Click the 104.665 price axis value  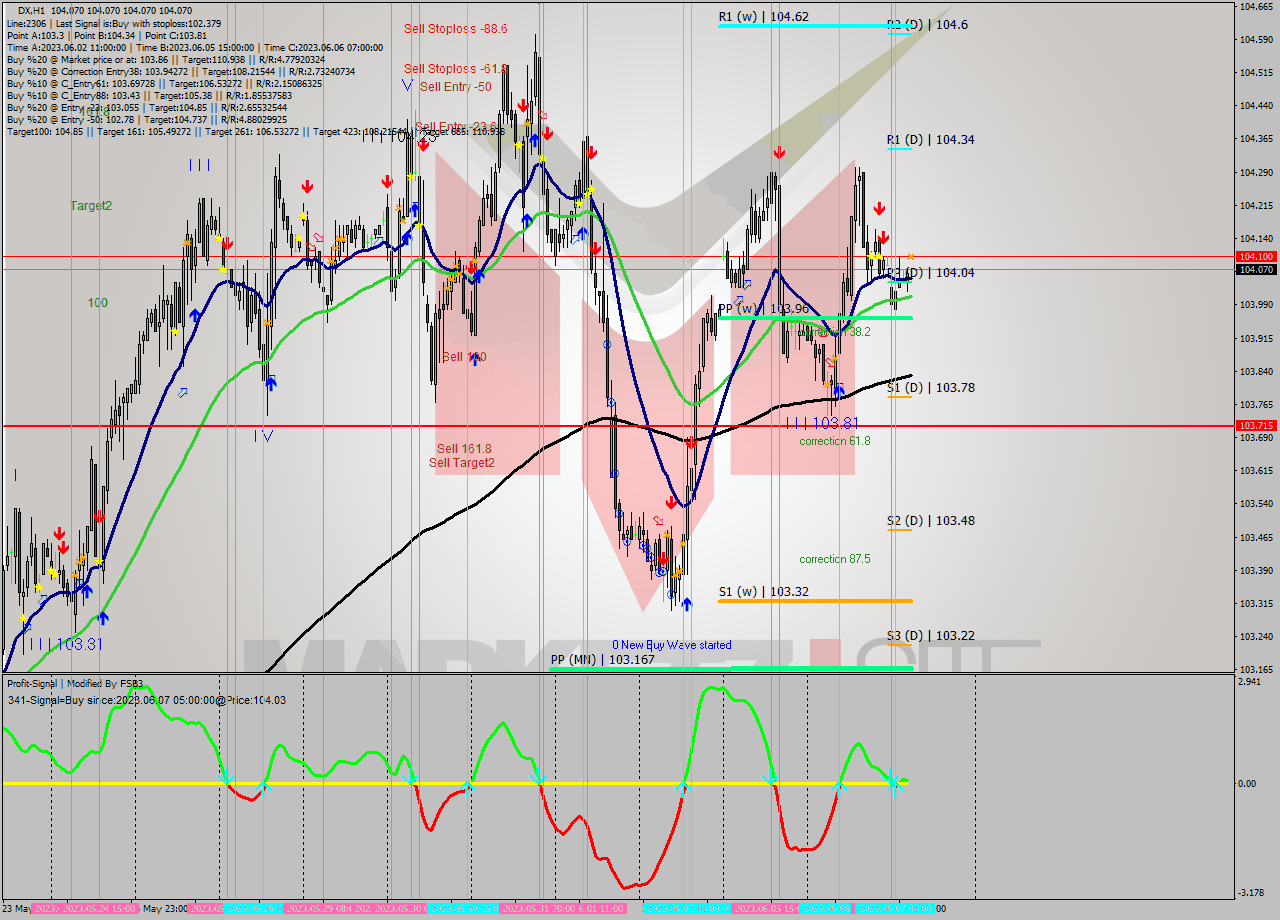coord(1256,7)
